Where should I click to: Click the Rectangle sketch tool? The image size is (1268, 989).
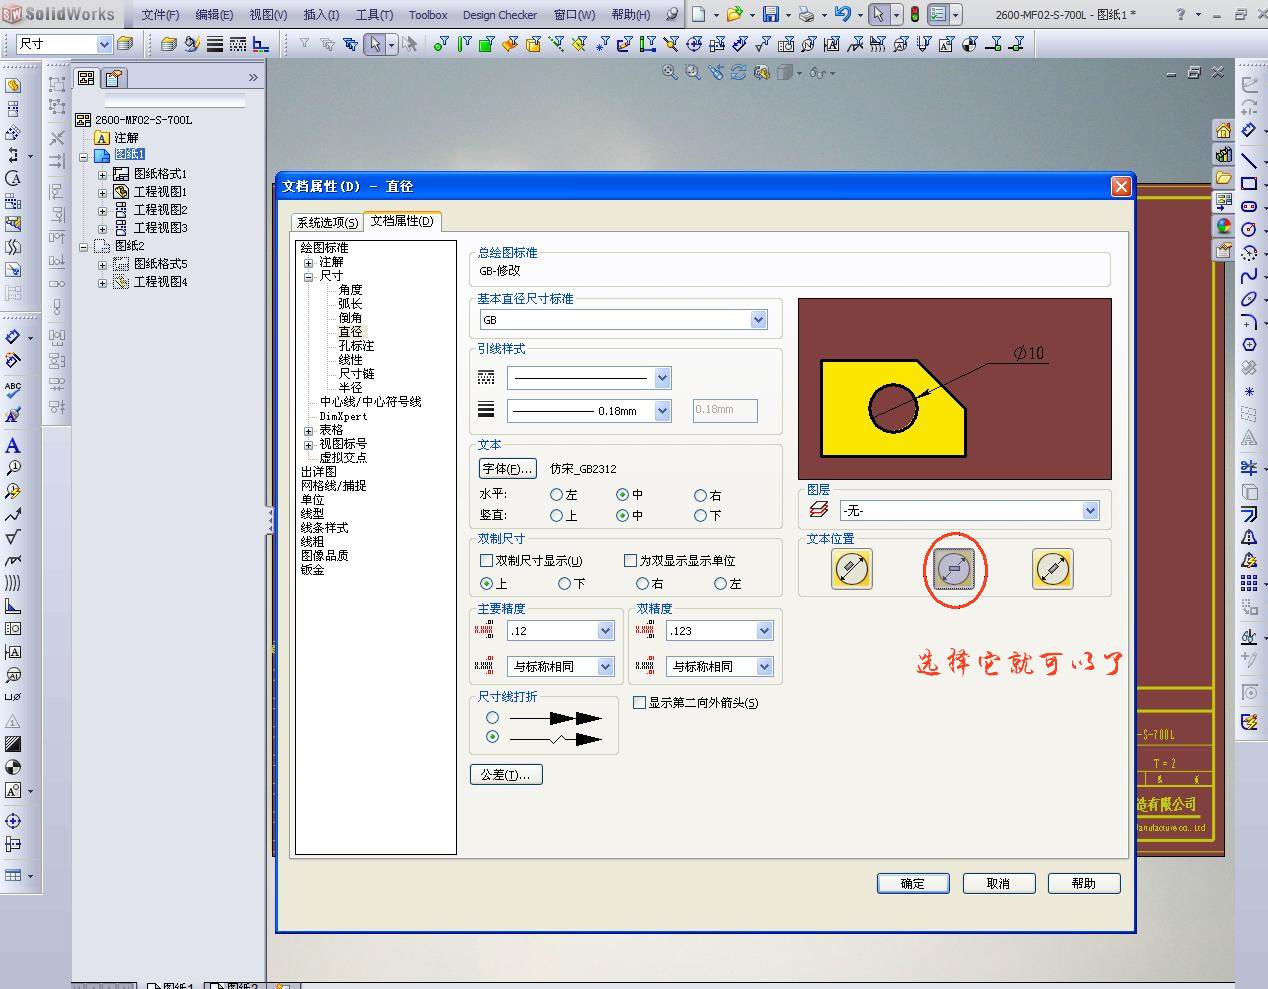click(x=1249, y=183)
